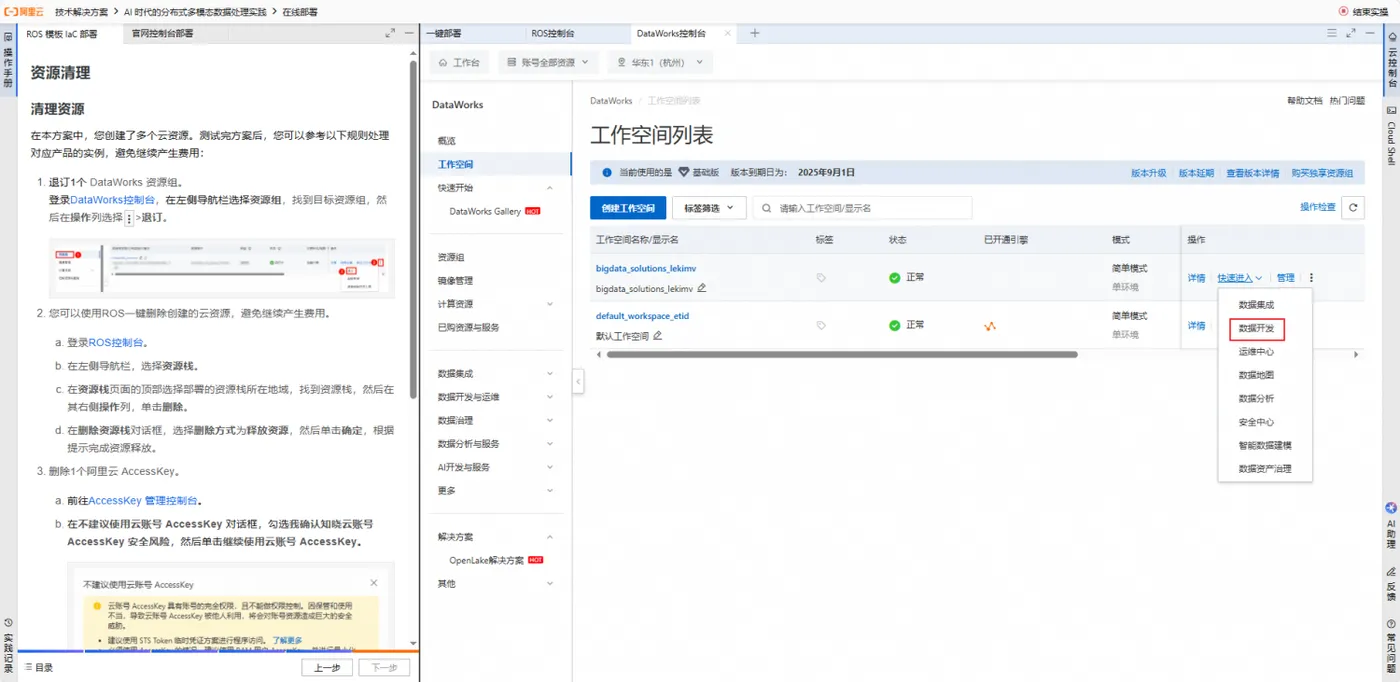Click the search magnifier in workspace search box
Viewport: 1400px width, 682px height.
[767, 208]
